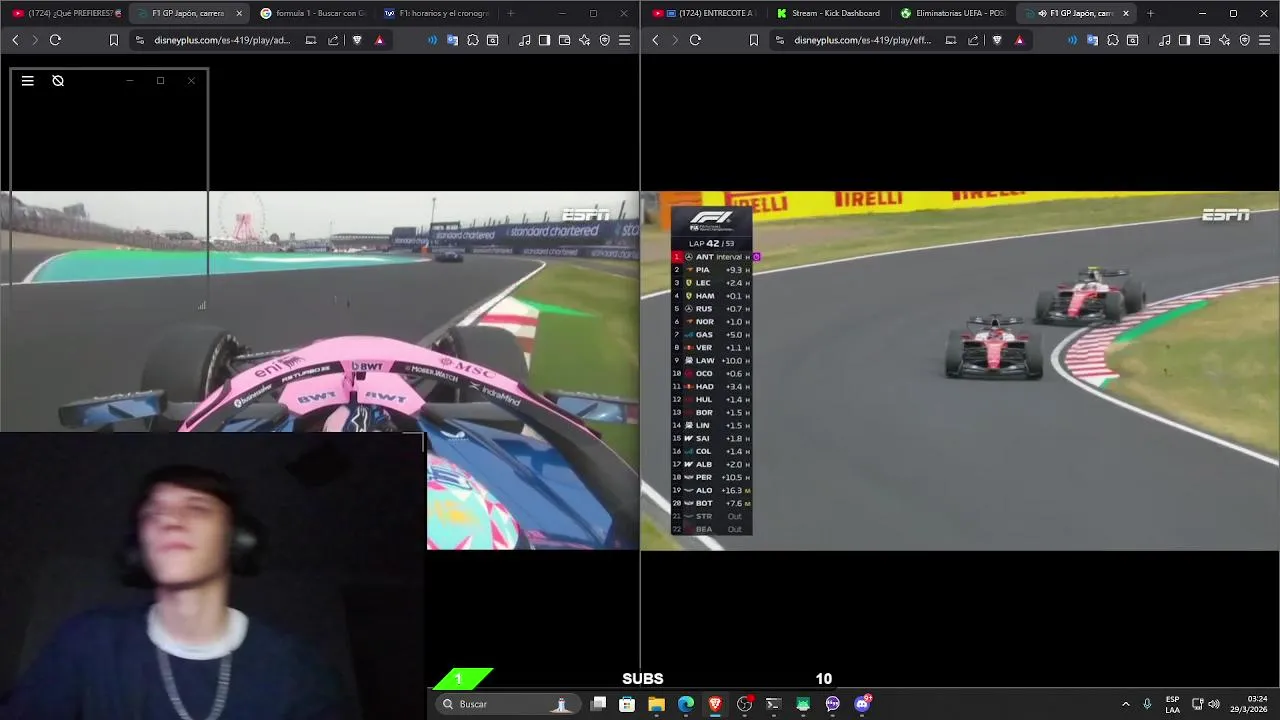Open Brave Wallet in right browser toolbar
Screen dimensions: 1280x720
(x=1204, y=40)
